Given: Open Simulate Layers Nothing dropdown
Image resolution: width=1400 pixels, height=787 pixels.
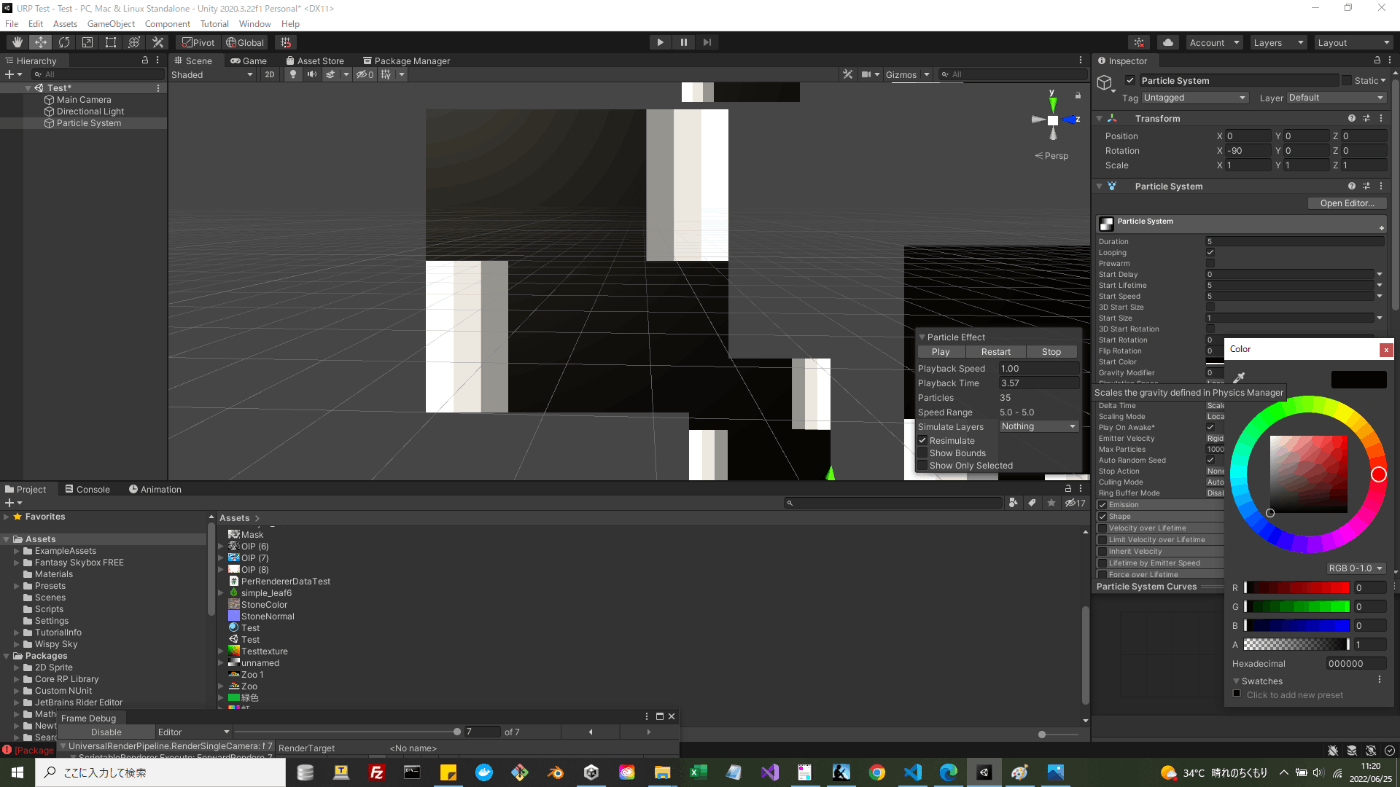Looking at the screenshot, I should [x=1039, y=426].
